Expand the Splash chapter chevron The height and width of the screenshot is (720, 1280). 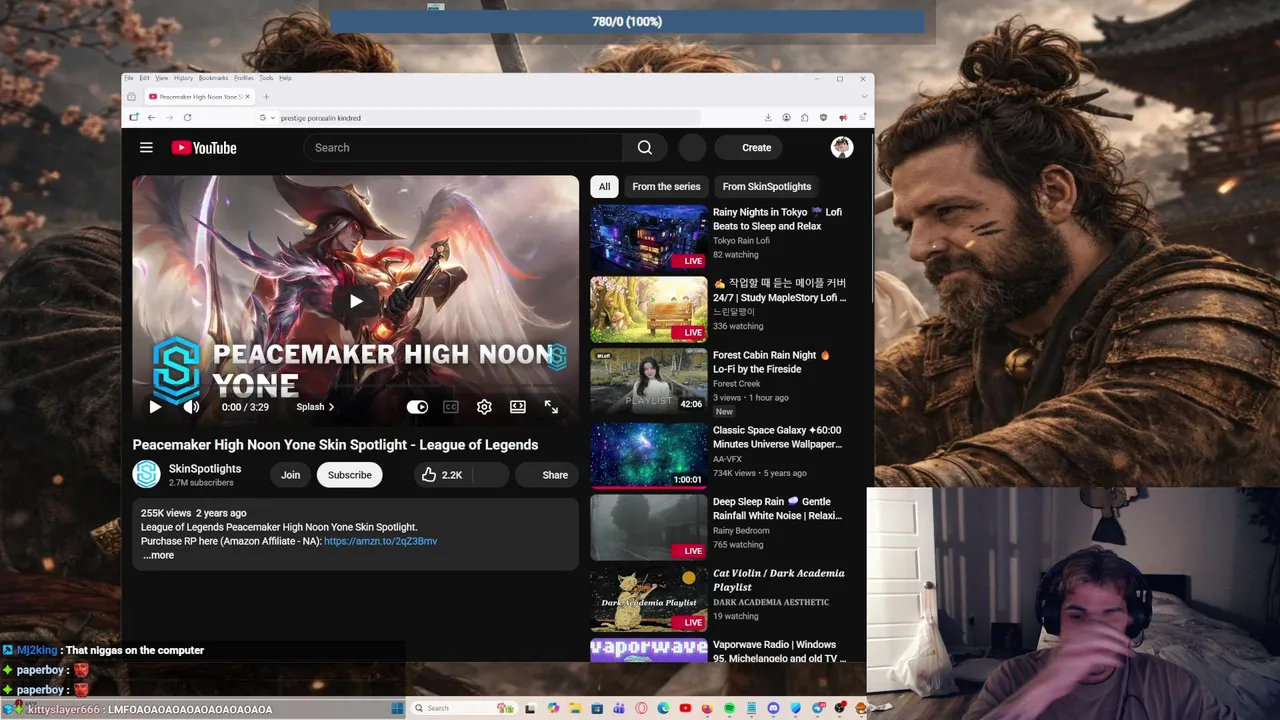[331, 407]
